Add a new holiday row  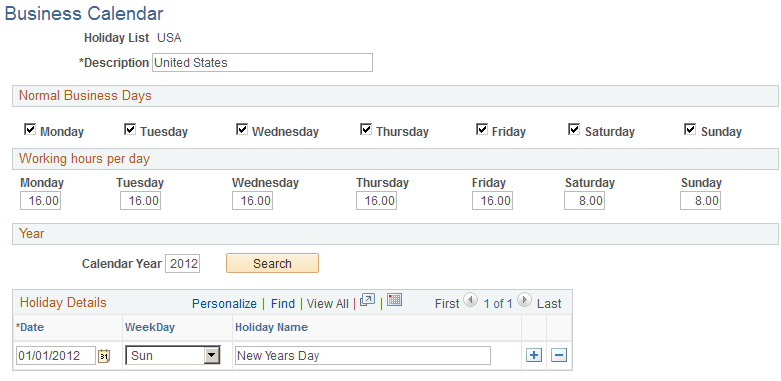(x=534, y=355)
